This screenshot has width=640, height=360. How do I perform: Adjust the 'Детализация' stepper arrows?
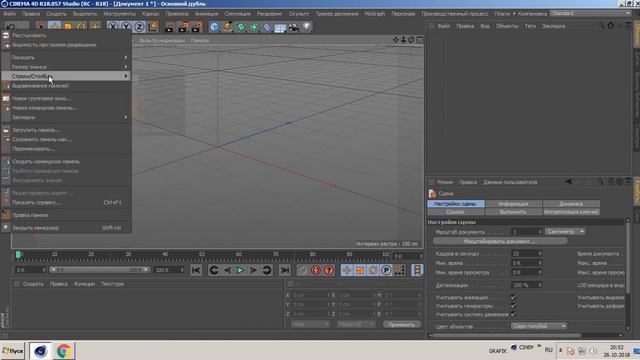coord(540,284)
